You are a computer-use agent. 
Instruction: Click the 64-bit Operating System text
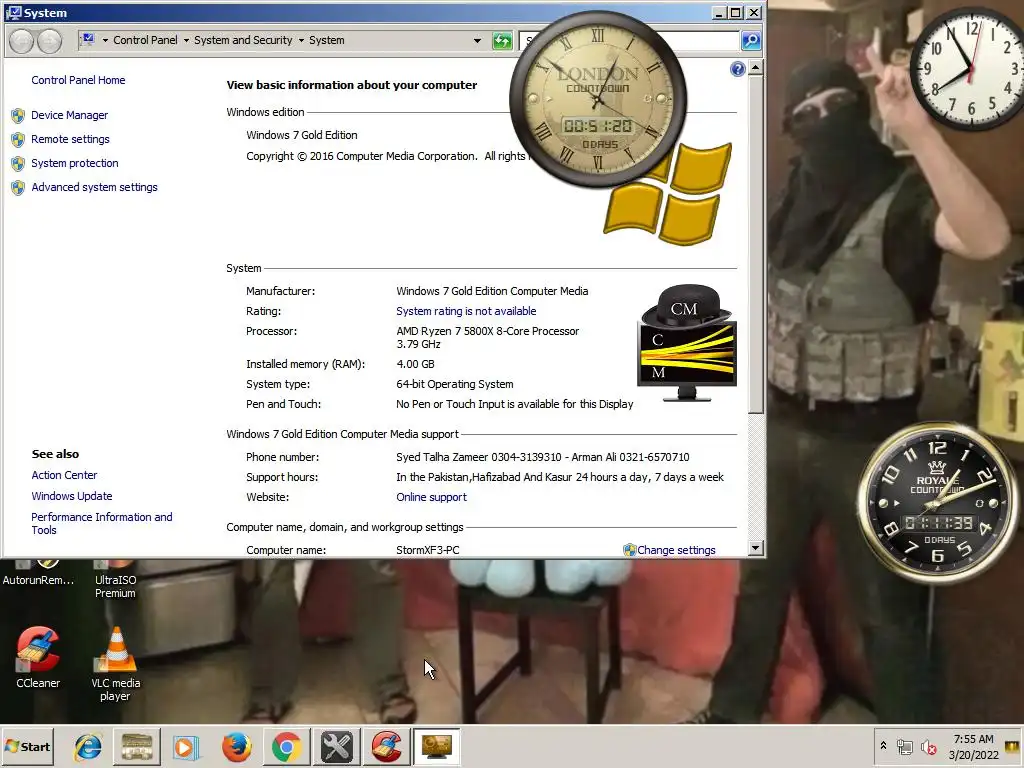click(455, 384)
